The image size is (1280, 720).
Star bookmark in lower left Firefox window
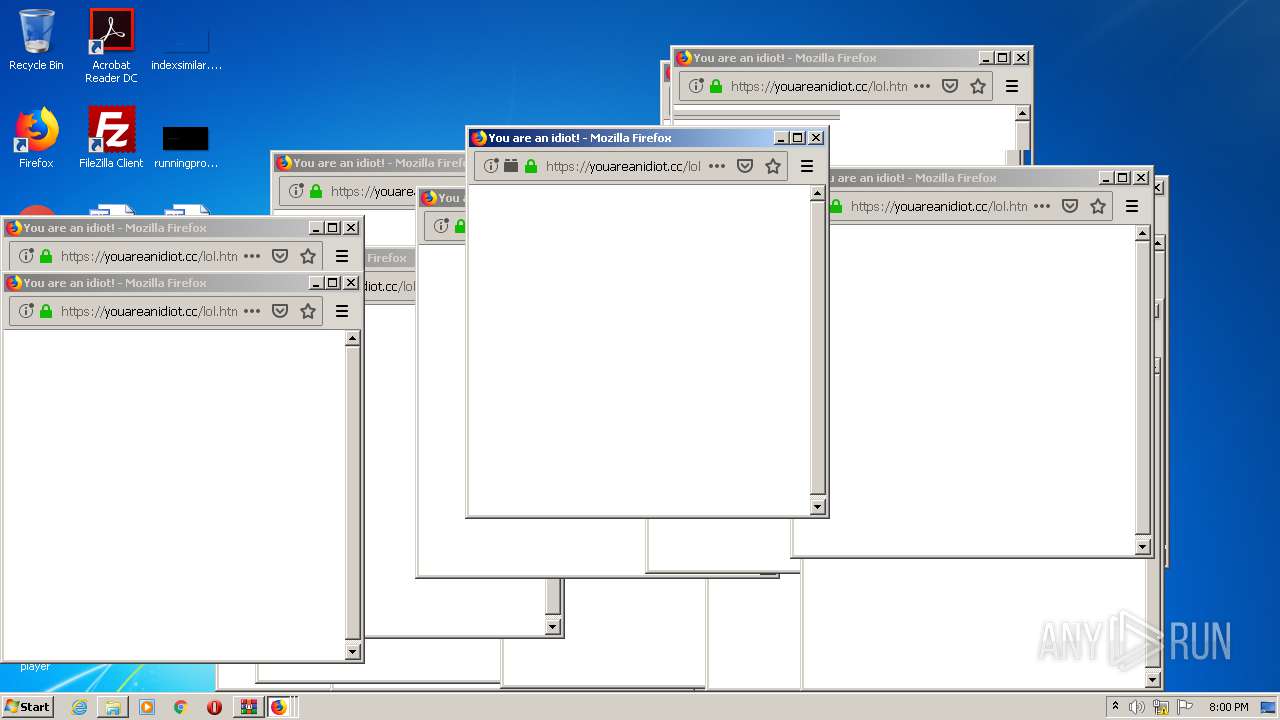(x=308, y=311)
